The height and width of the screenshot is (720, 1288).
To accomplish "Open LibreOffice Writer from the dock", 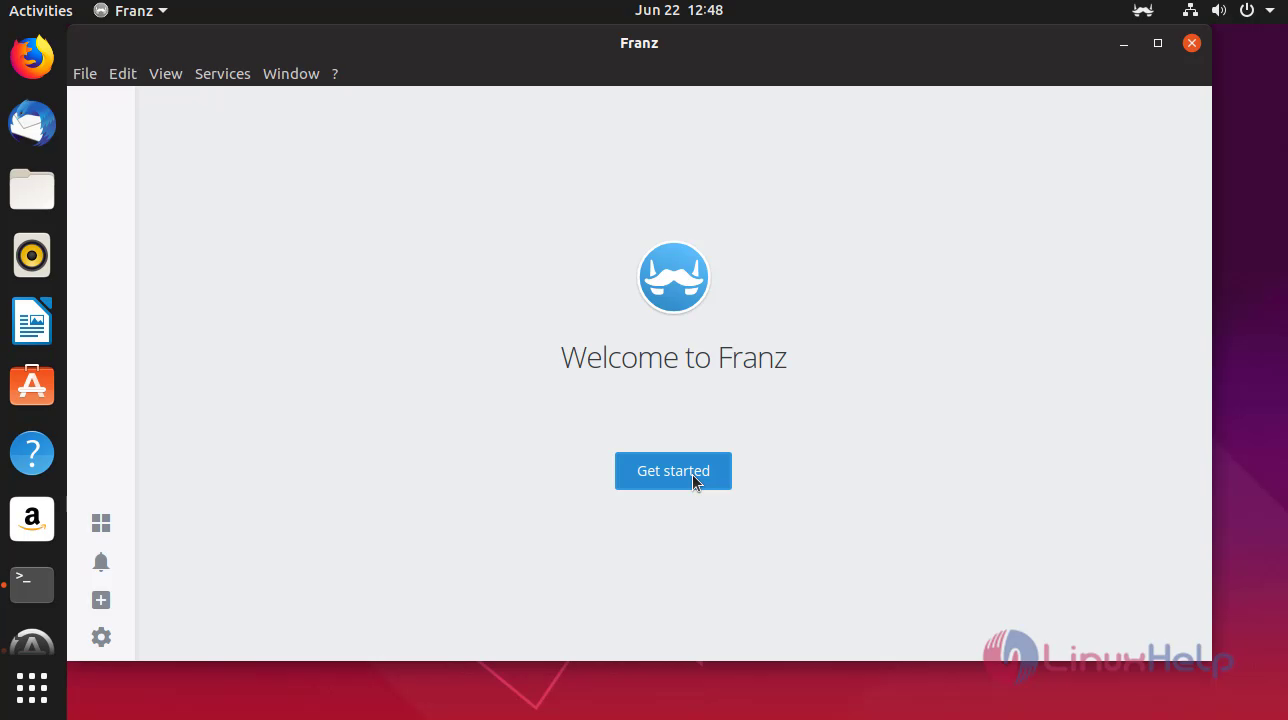I will click(x=32, y=322).
